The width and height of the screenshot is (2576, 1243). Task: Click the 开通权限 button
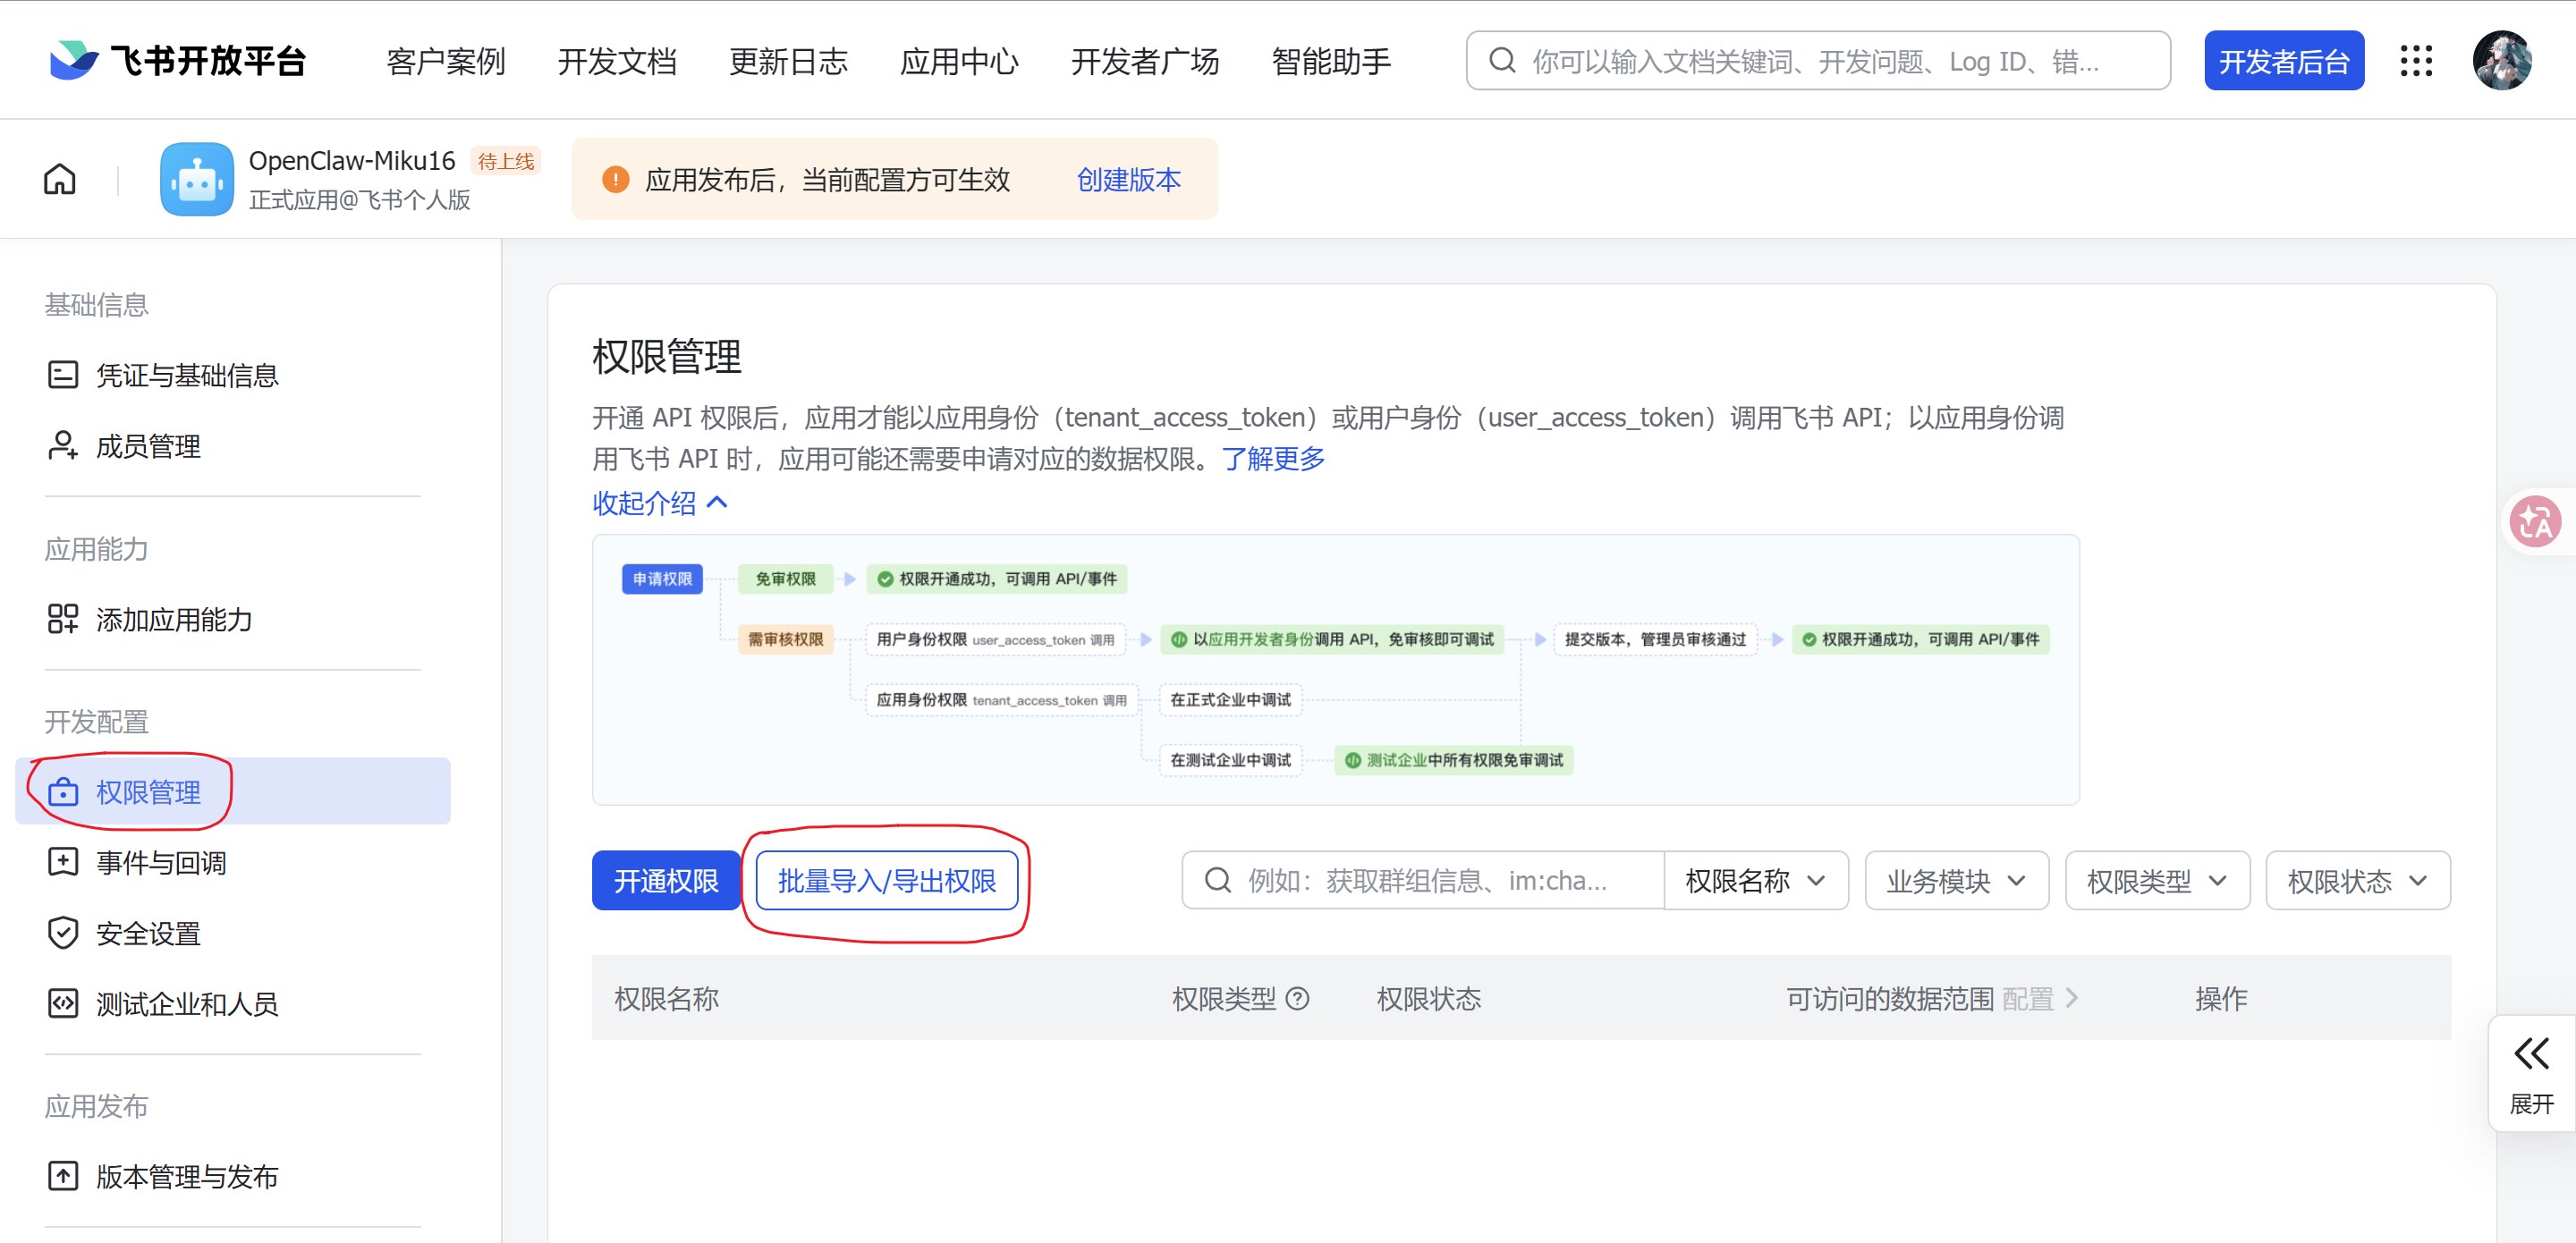tap(666, 881)
